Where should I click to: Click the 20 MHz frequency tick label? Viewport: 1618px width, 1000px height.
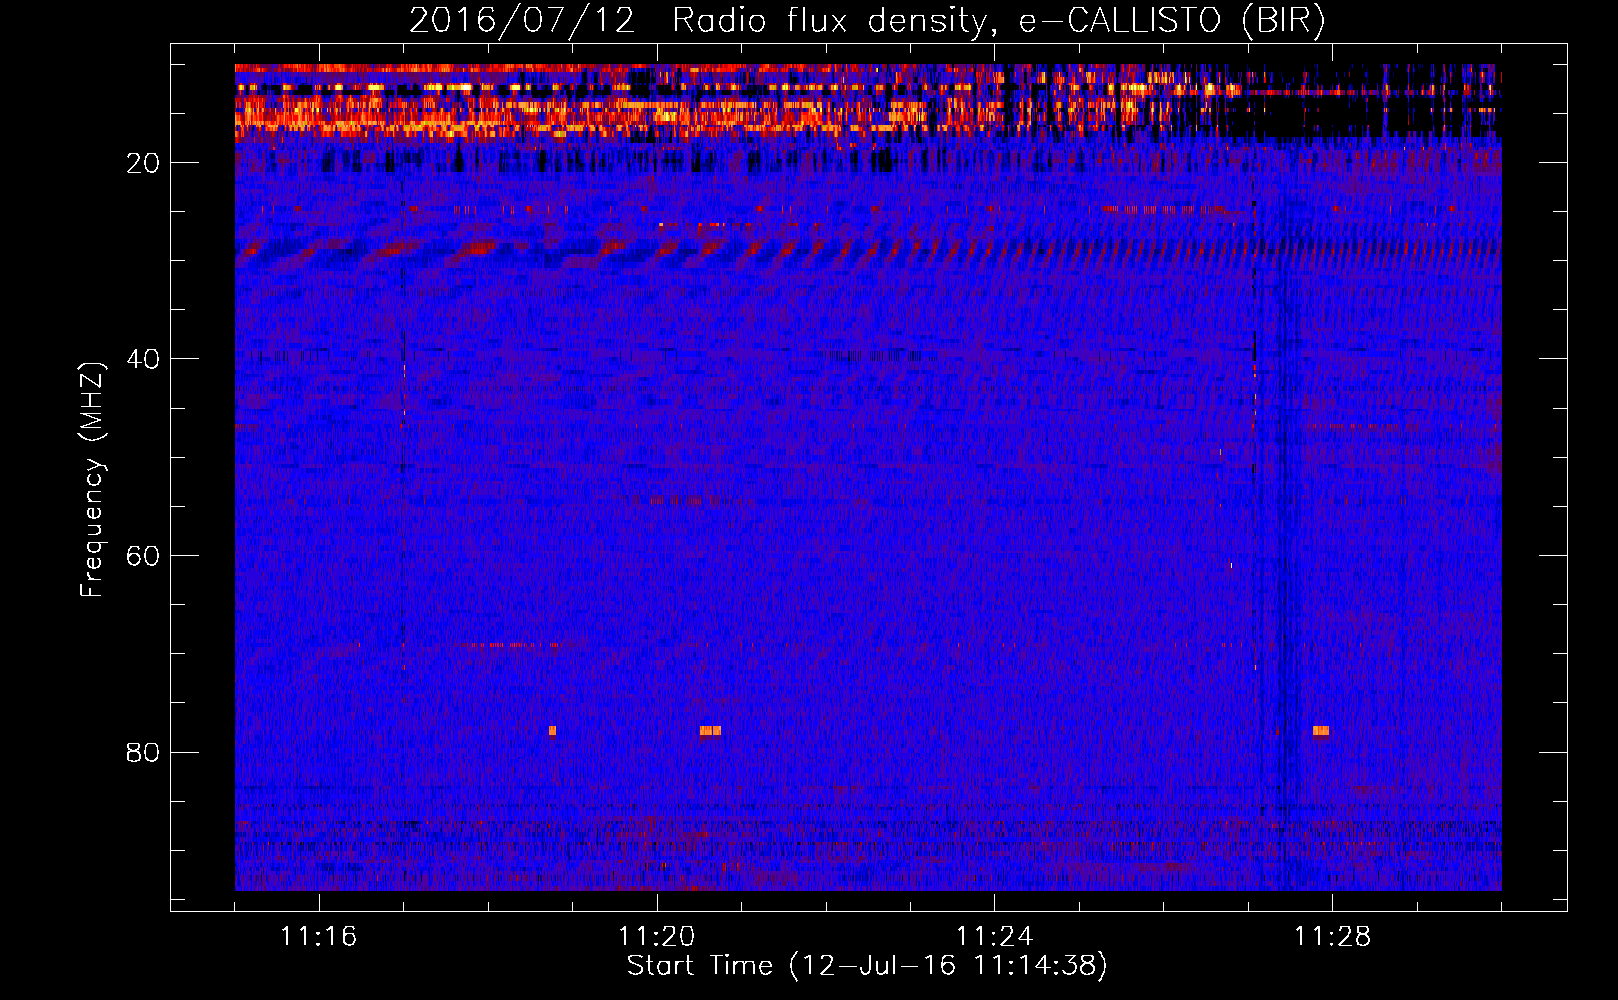143,163
